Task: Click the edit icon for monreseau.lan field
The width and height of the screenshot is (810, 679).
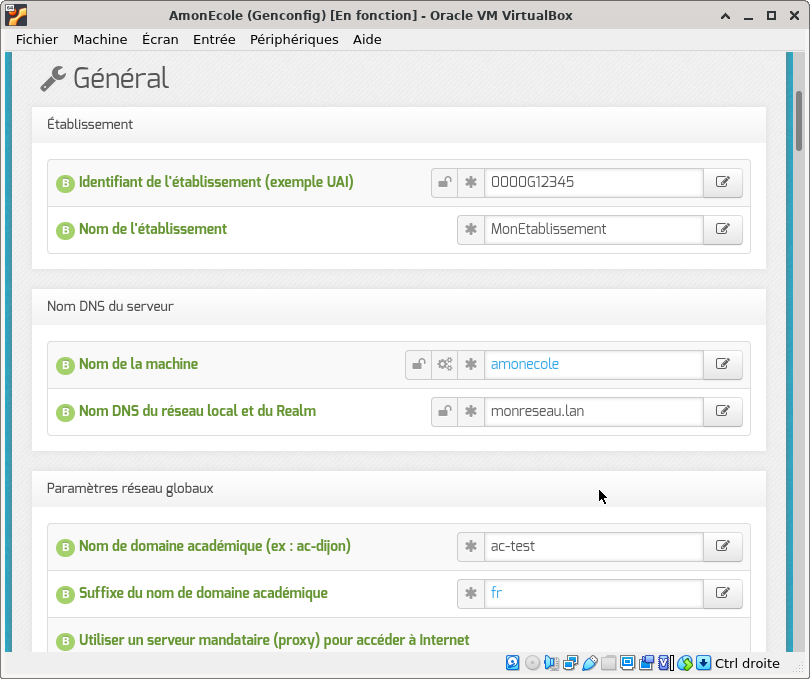Action: pyautogui.click(x=723, y=411)
